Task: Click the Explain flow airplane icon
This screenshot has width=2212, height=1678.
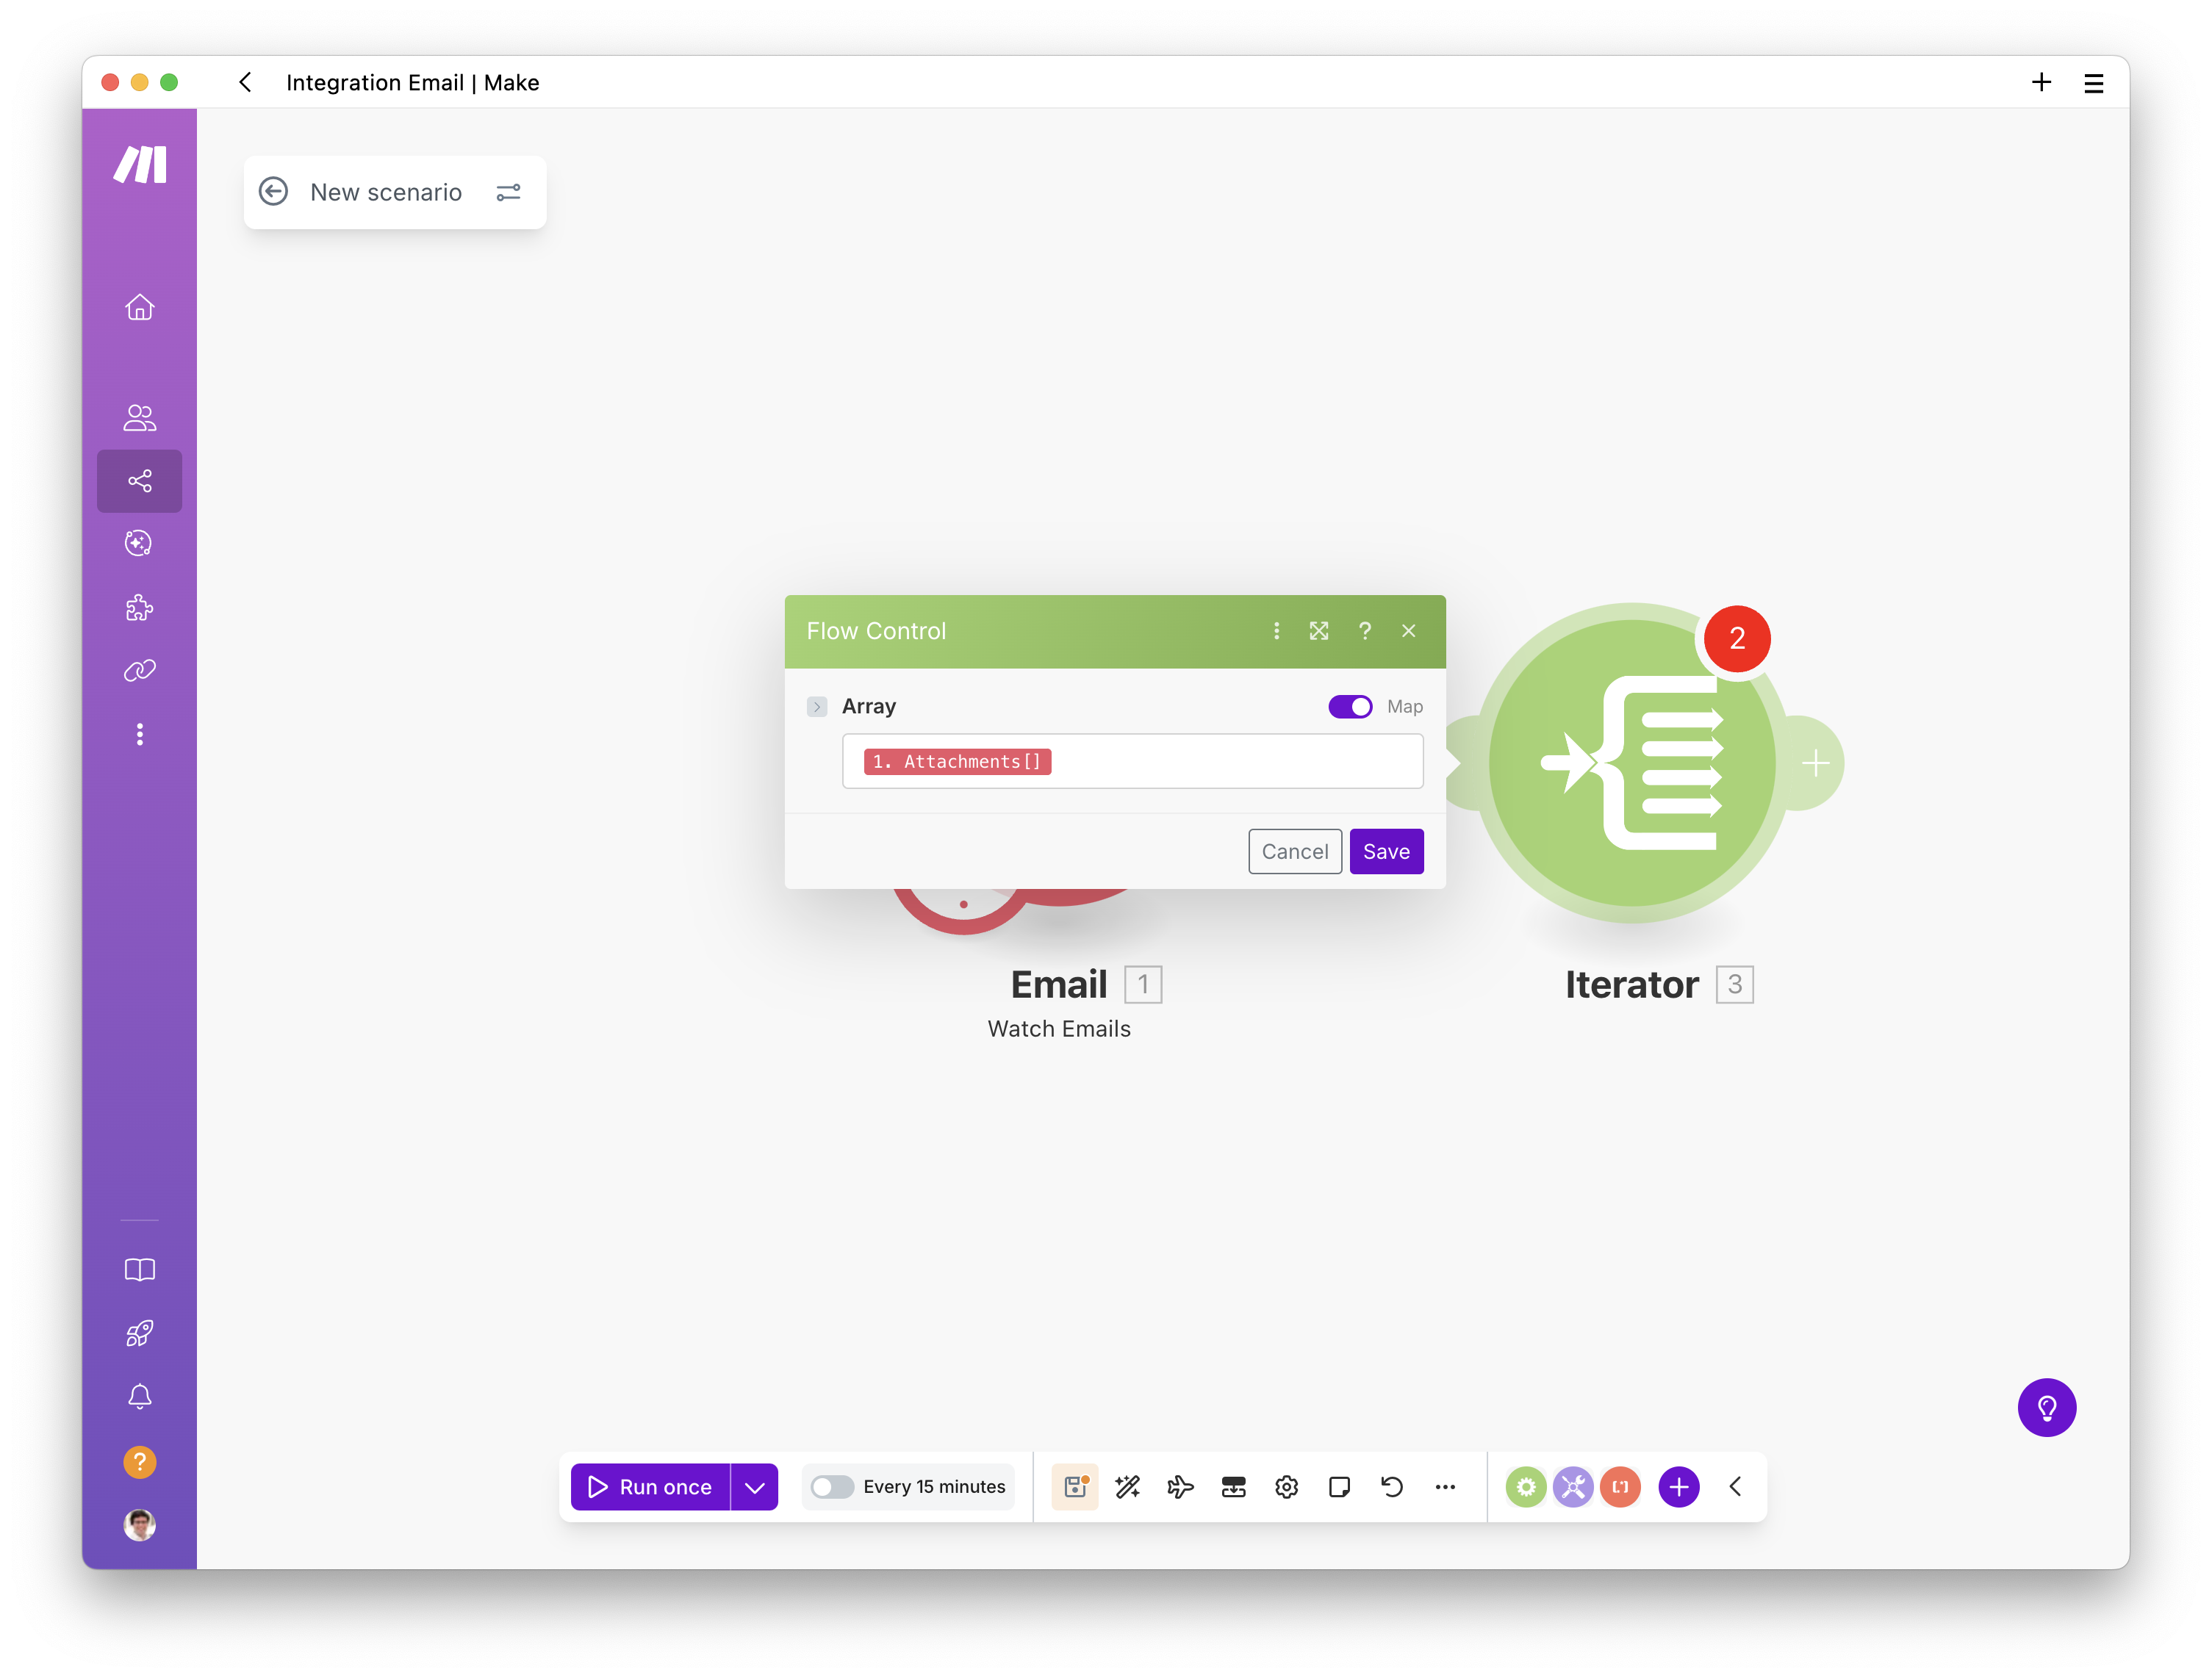Action: [x=1180, y=1487]
